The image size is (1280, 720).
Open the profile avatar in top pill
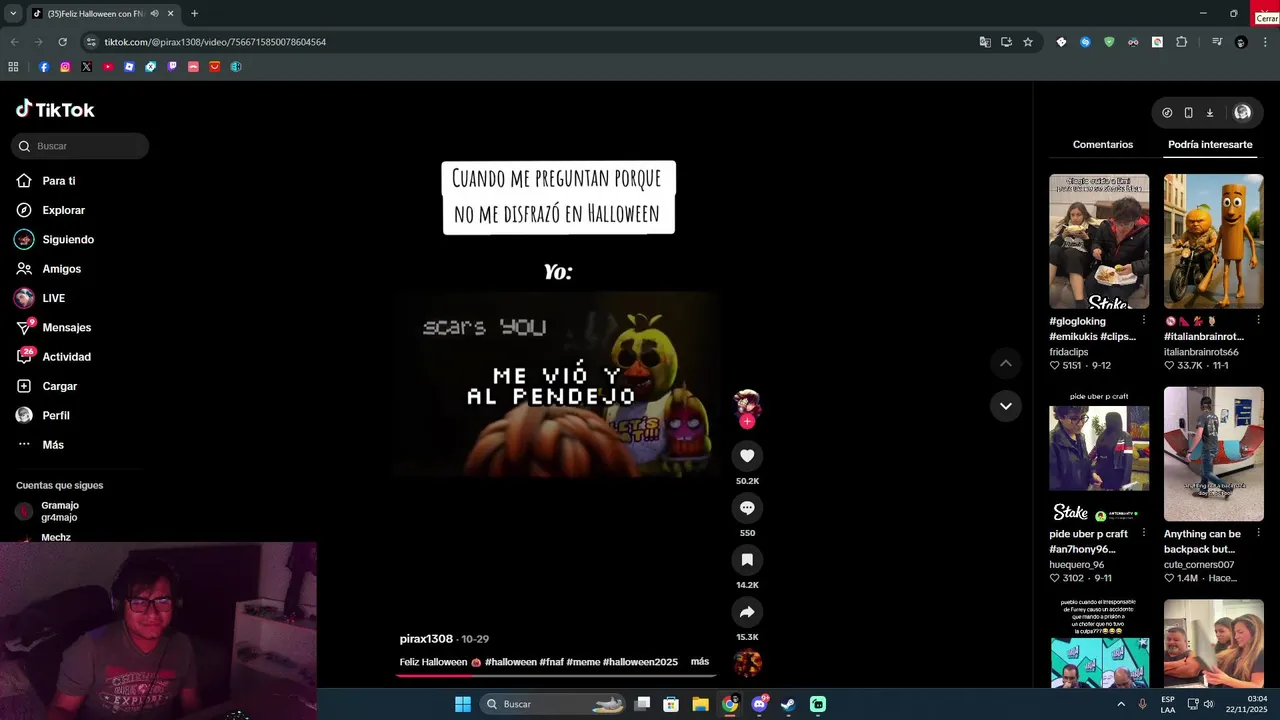[x=1242, y=113]
